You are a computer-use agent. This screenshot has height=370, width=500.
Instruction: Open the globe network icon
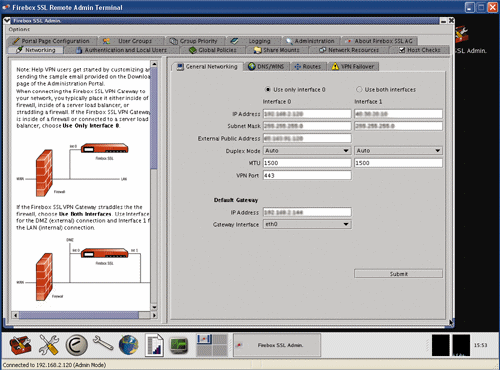tap(129, 345)
